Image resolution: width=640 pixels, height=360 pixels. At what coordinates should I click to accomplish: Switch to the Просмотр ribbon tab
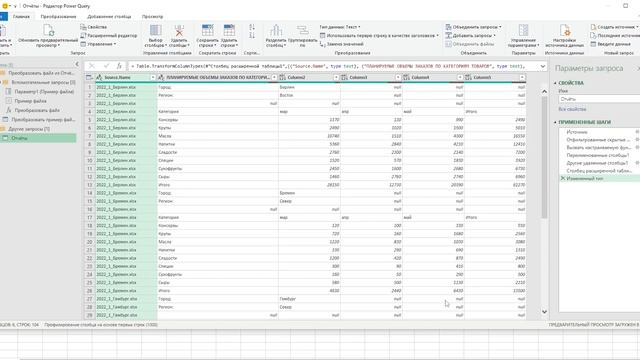[x=152, y=17]
